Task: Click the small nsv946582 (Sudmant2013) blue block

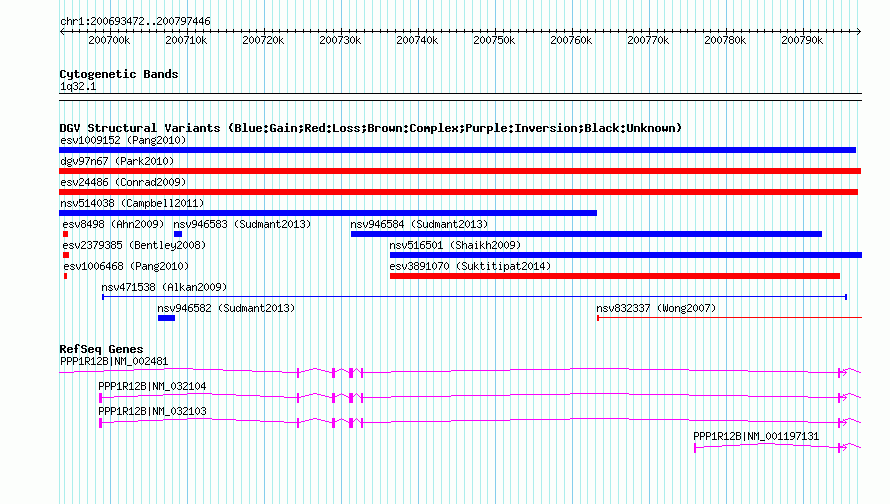Action: pyautogui.click(x=166, y=318)
